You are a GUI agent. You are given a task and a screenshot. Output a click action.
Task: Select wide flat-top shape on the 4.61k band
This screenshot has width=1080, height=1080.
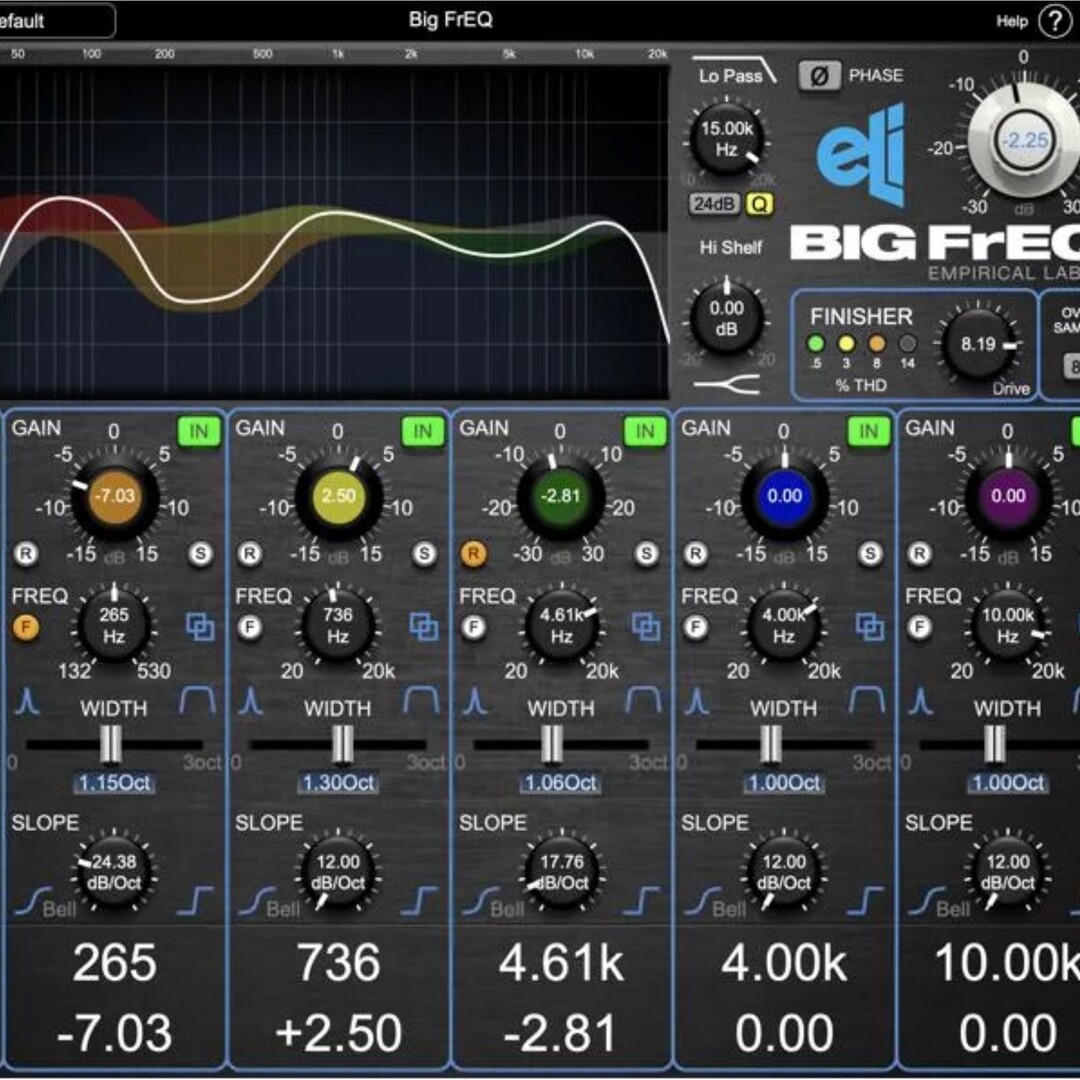(643, 700)
